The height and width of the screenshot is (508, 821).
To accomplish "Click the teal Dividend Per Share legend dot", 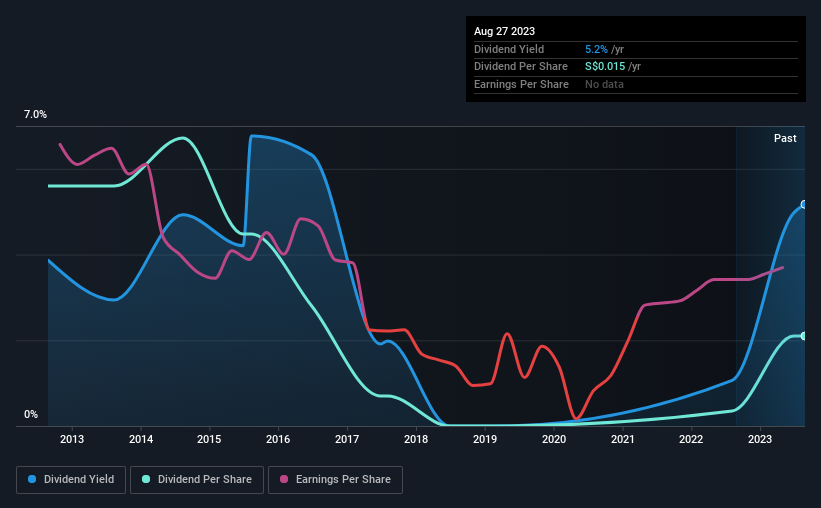I will (x=146, y=479).
